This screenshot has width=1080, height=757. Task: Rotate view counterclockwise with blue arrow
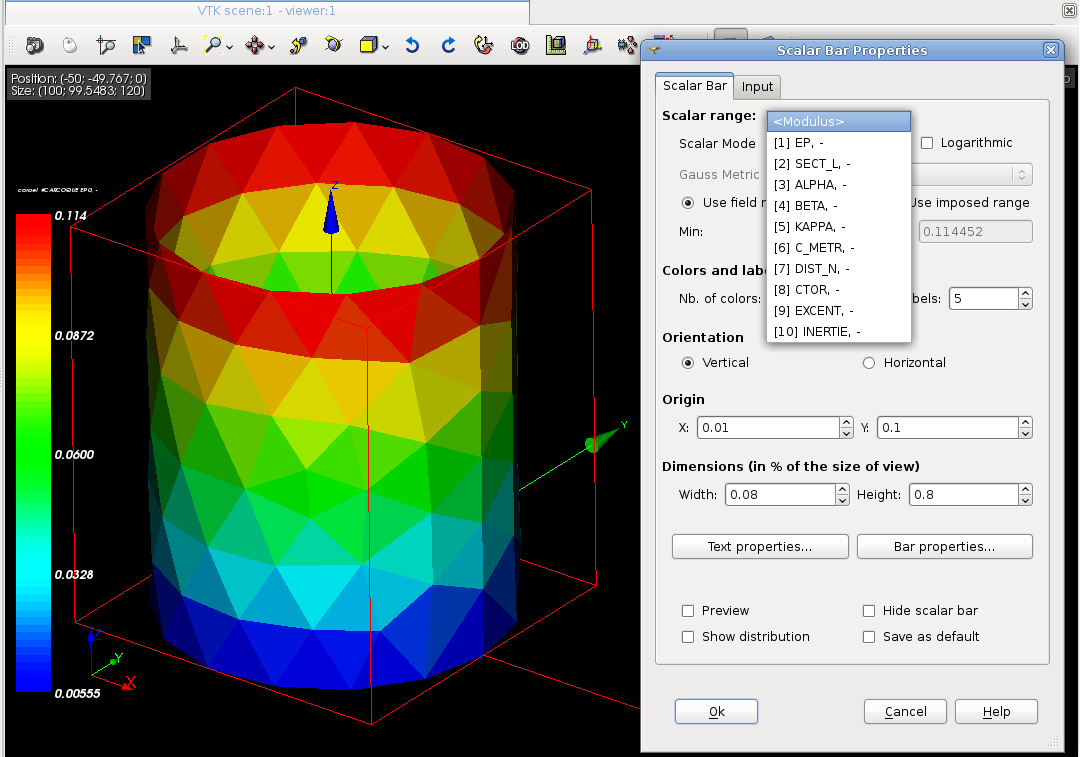[412, 45]
